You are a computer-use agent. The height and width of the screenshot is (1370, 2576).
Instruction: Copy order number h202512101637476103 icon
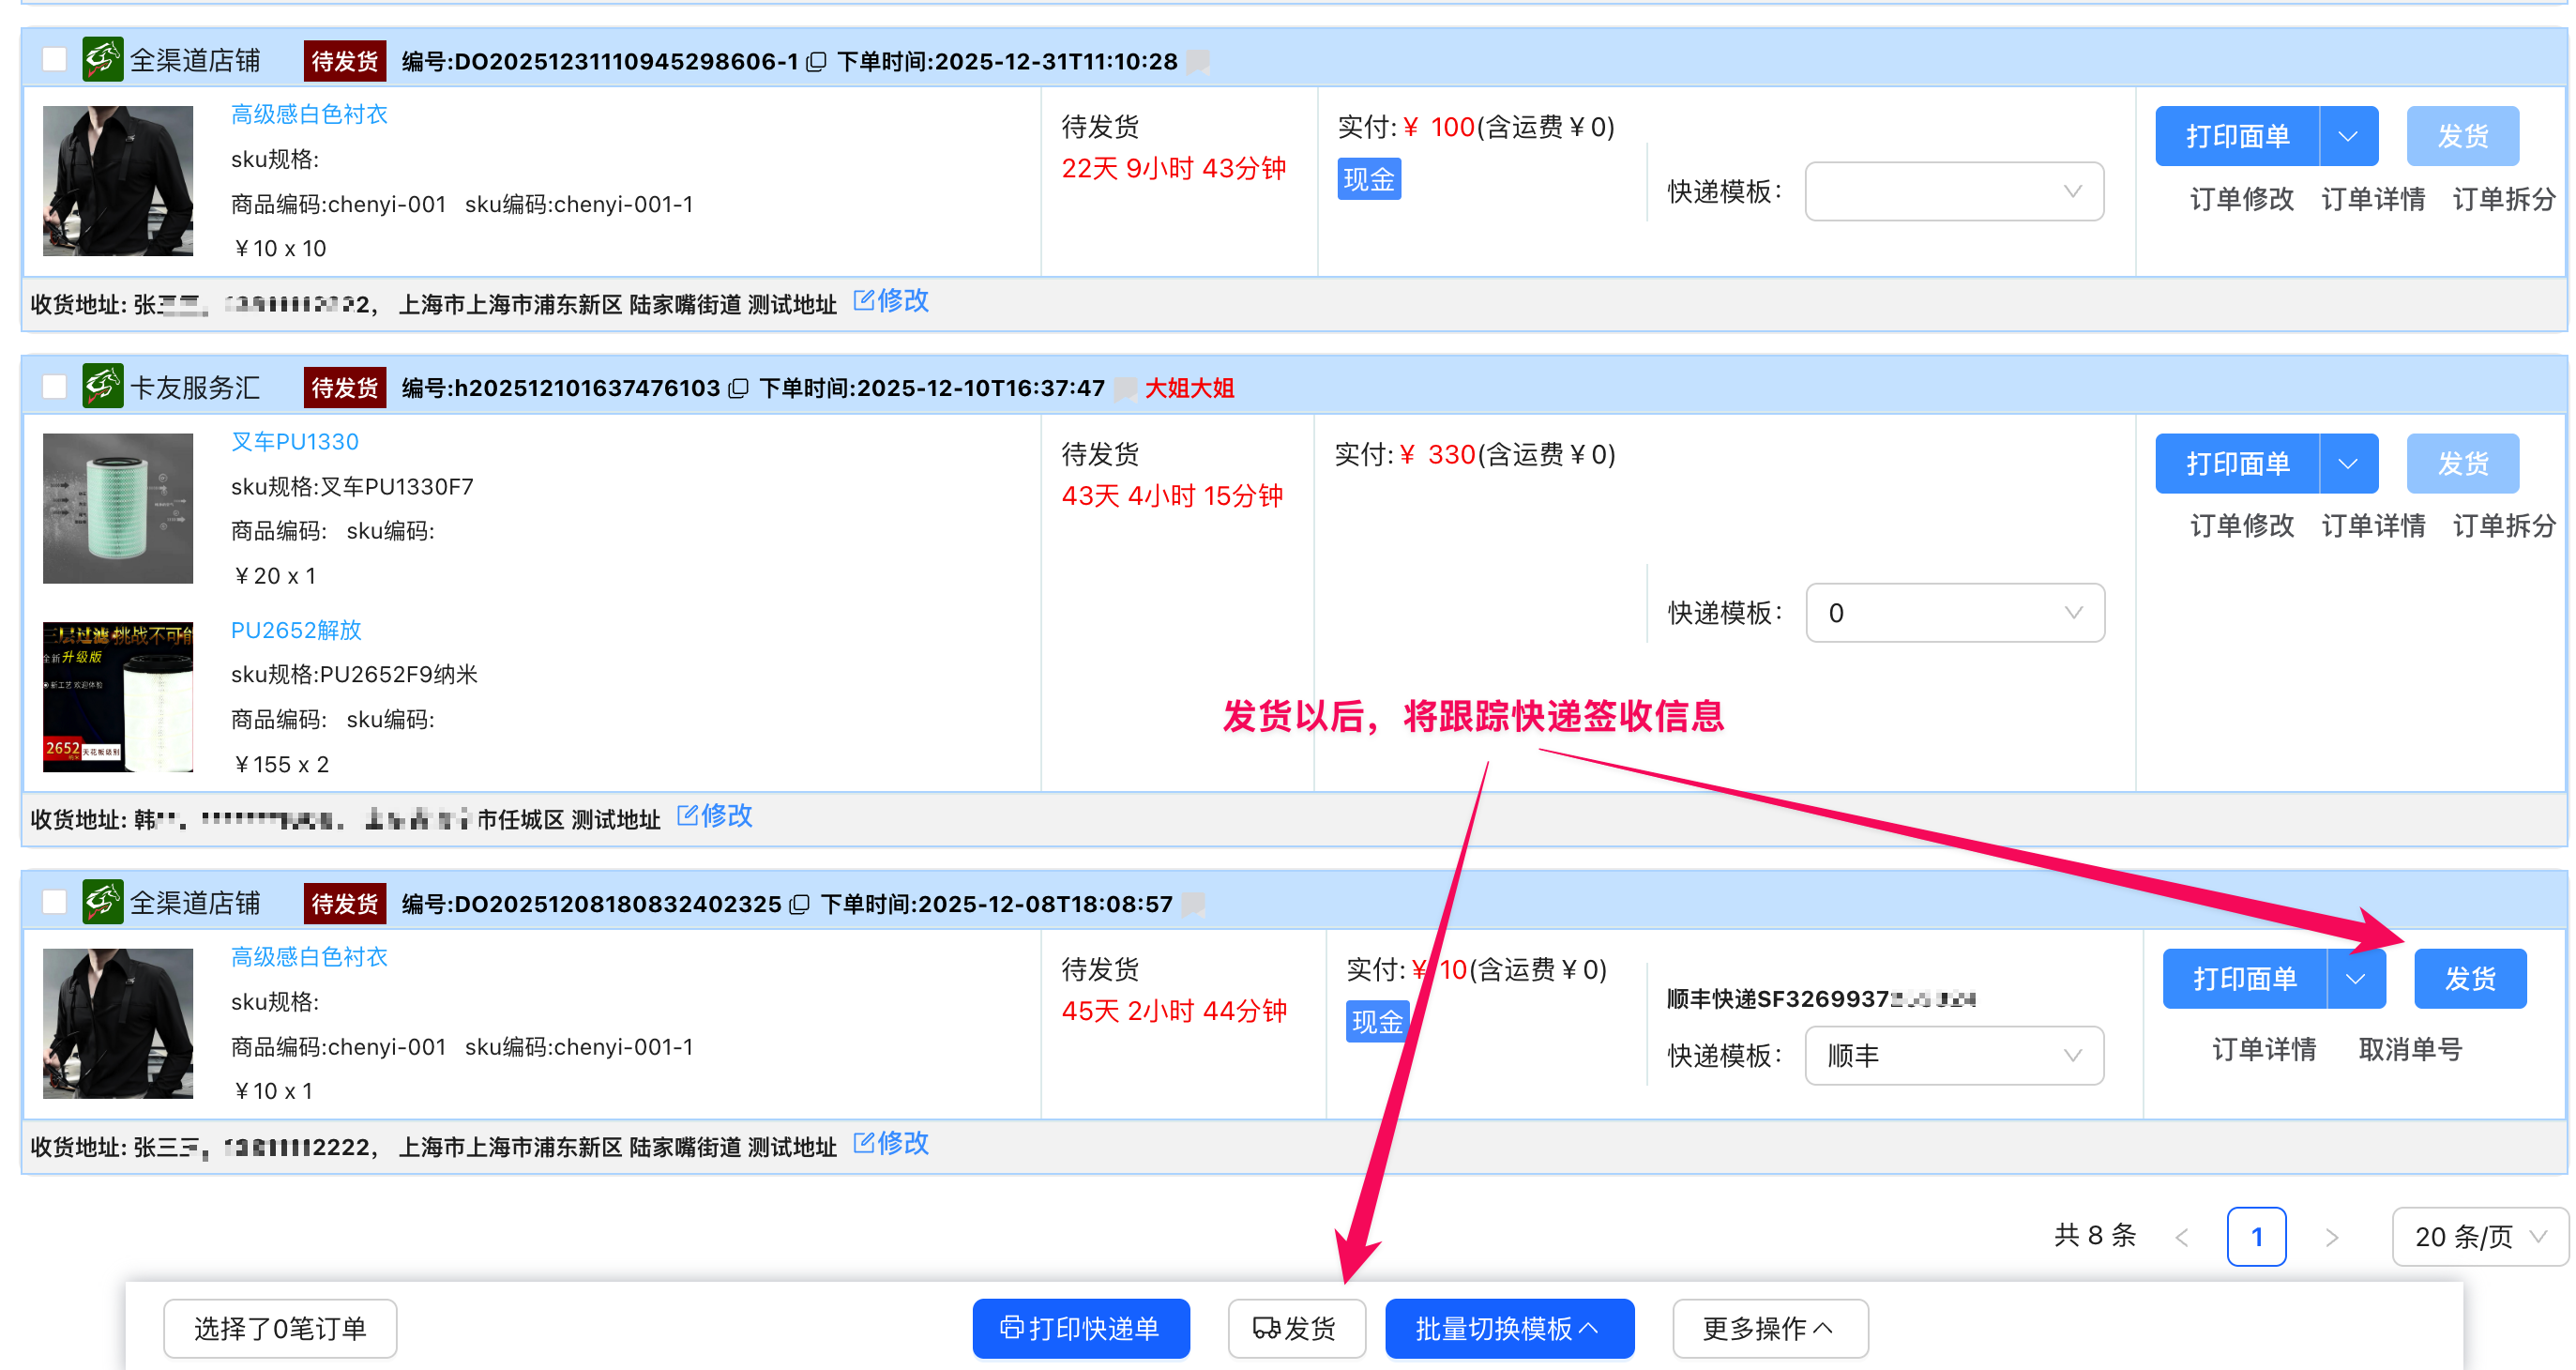[738, 388]
